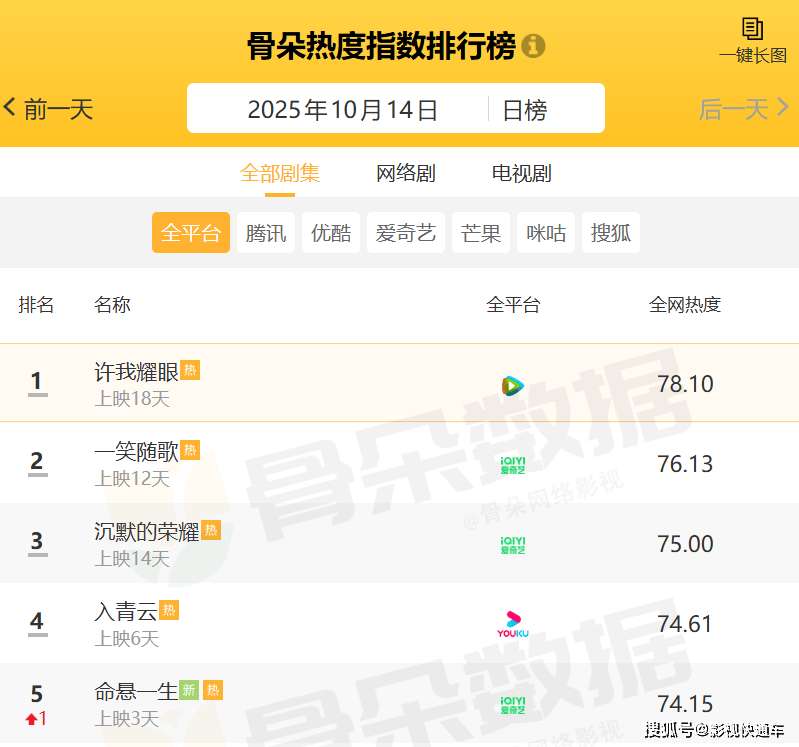
Task: Click the iQIYI logo in 一笑随歌 row
Action: click(512, 464)
